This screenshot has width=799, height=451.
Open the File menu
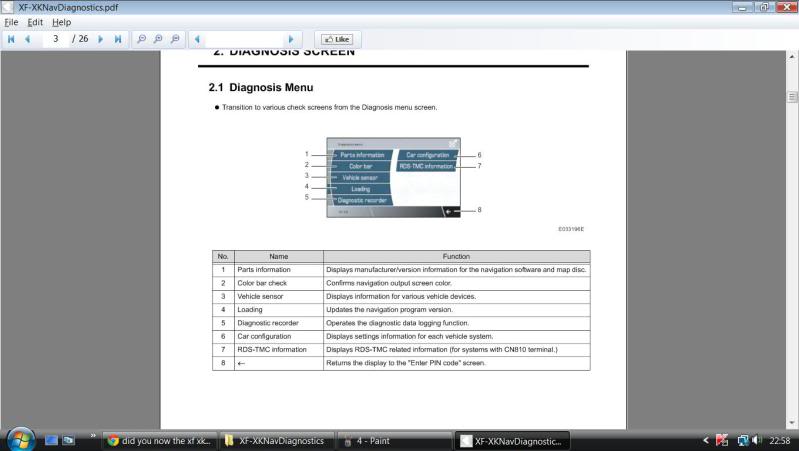click(x=11, y=22)
